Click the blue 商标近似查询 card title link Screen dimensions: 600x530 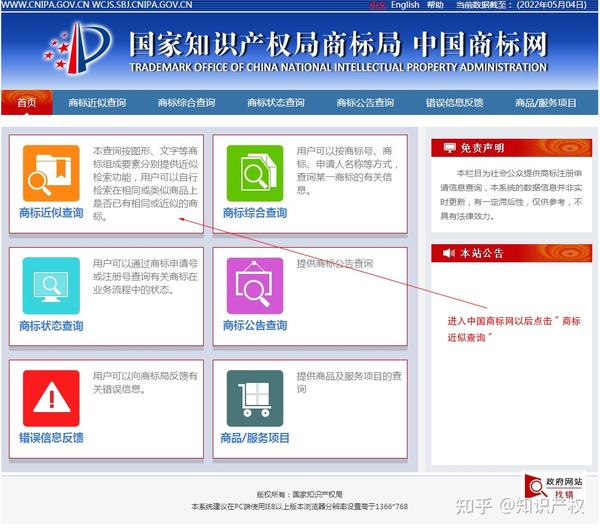(51, 213)
